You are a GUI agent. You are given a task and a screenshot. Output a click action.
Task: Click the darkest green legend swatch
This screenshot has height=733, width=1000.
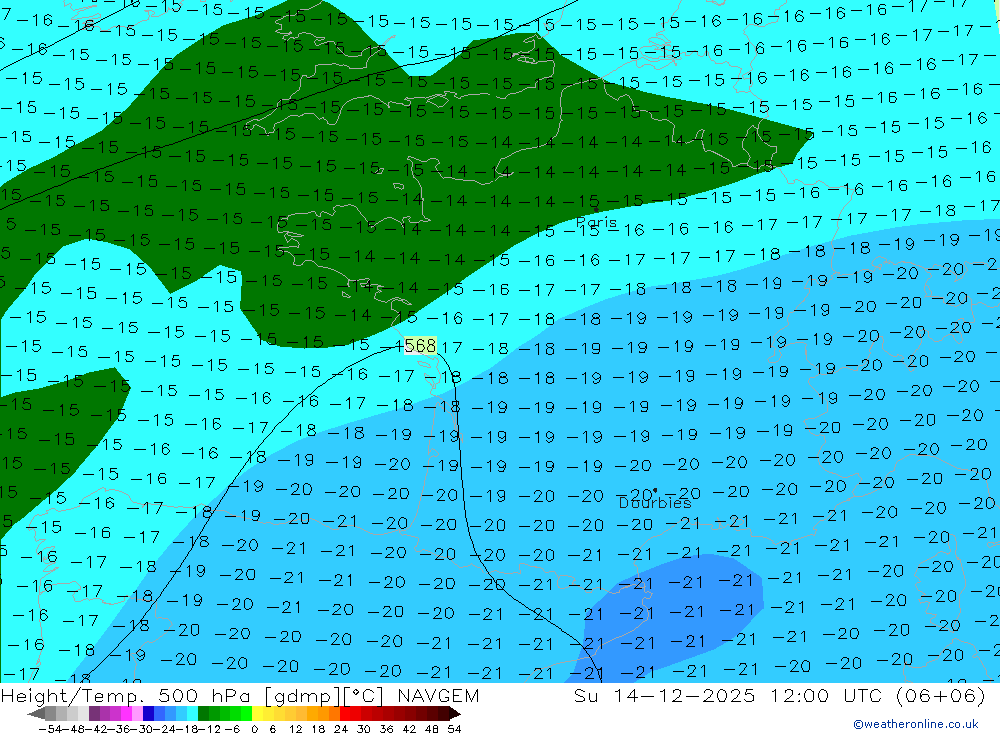point(203,714)
